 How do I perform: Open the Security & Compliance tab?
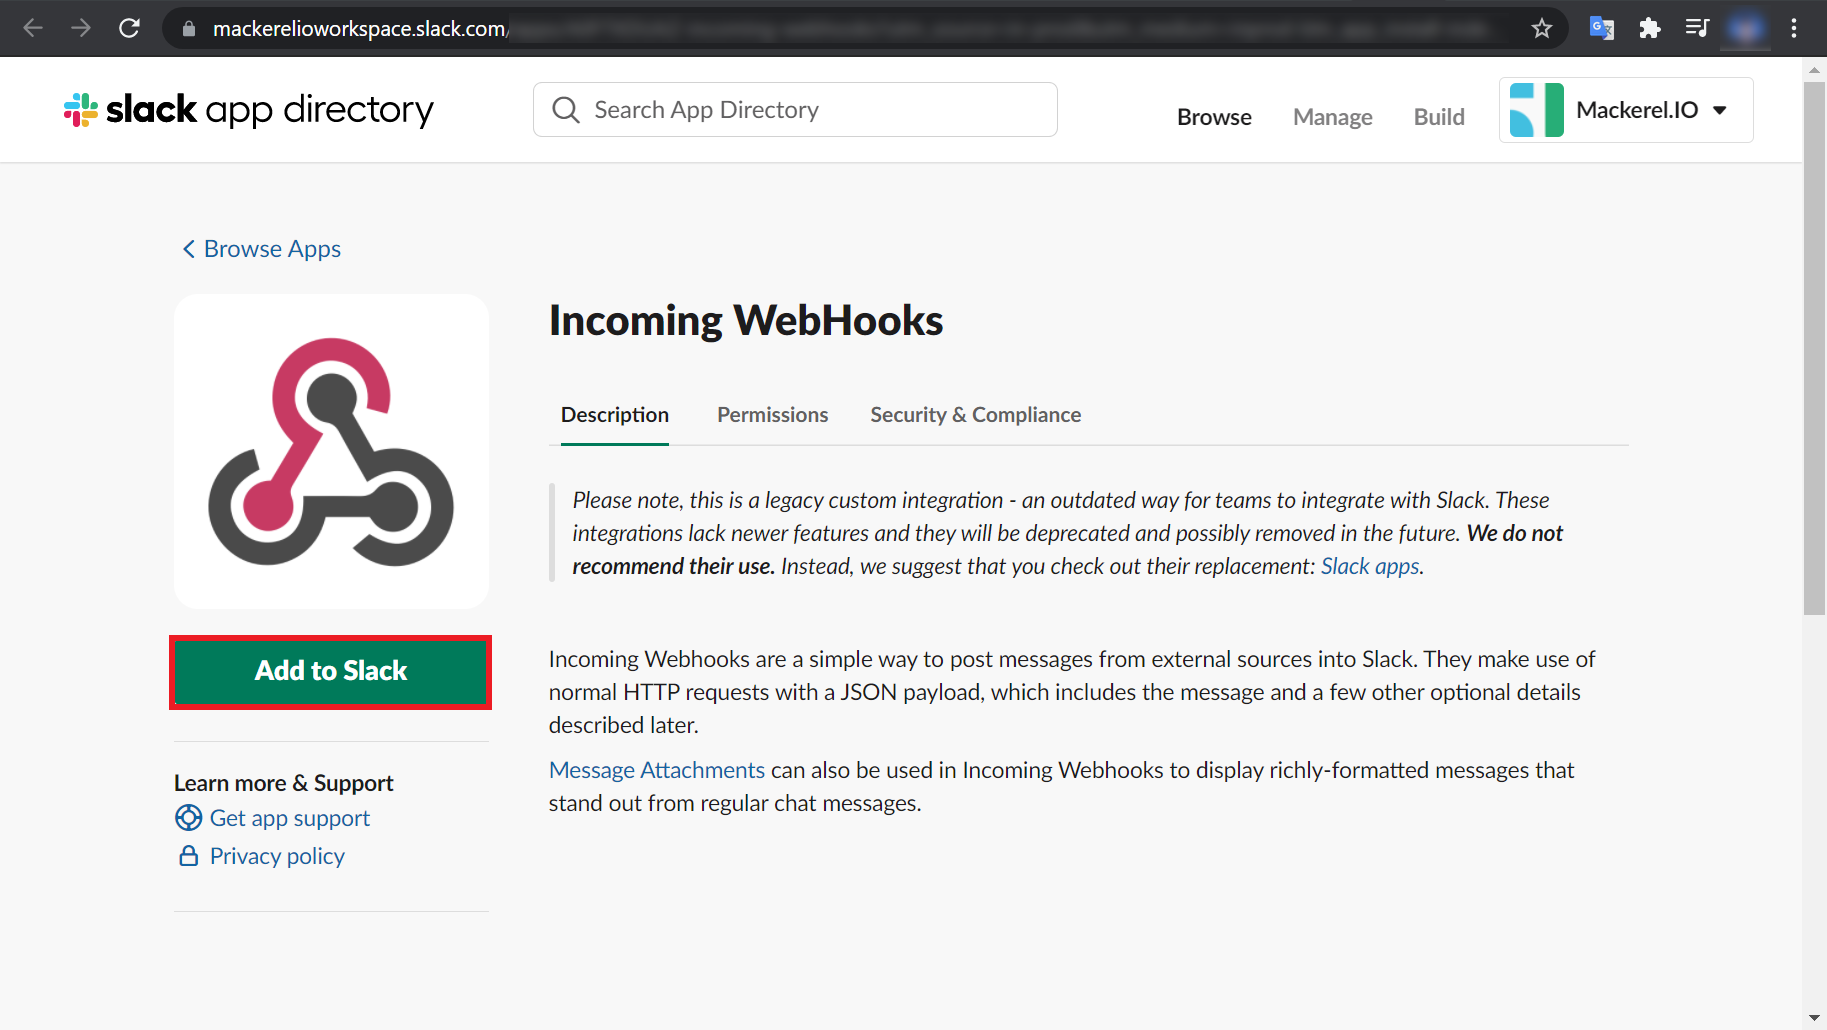point(975,414)
